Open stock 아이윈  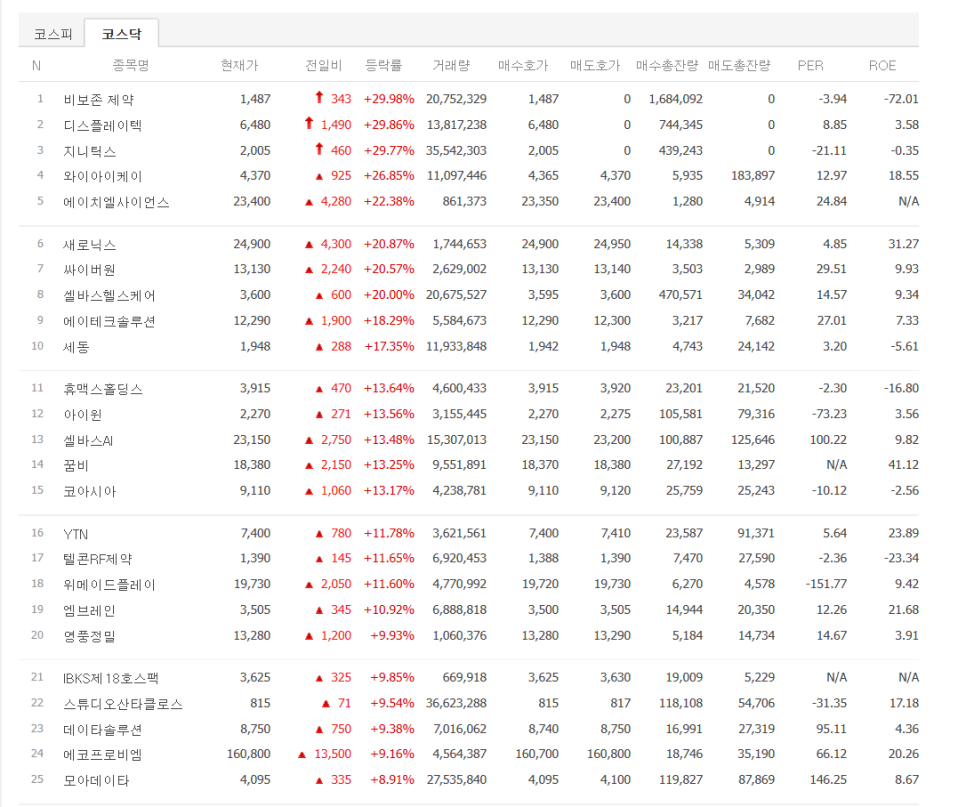83,415
